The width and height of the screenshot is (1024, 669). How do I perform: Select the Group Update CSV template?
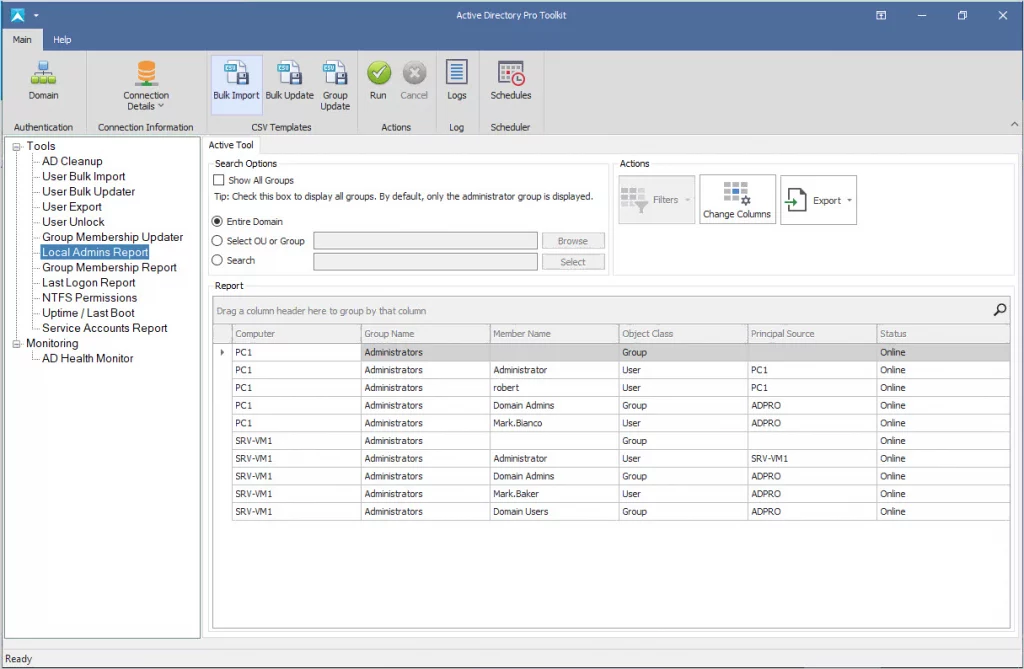coord(335,85)
